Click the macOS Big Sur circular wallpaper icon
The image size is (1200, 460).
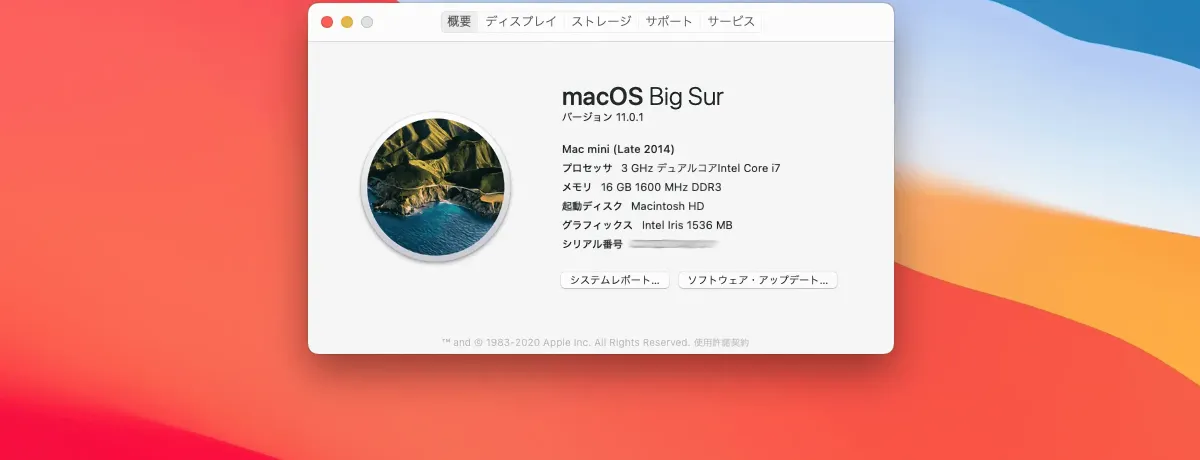(x=435, y=187)
